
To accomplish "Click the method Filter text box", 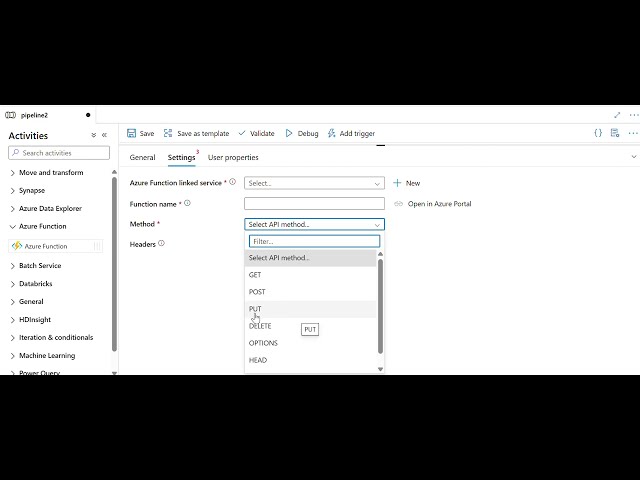I will click(x=314, y=241).
